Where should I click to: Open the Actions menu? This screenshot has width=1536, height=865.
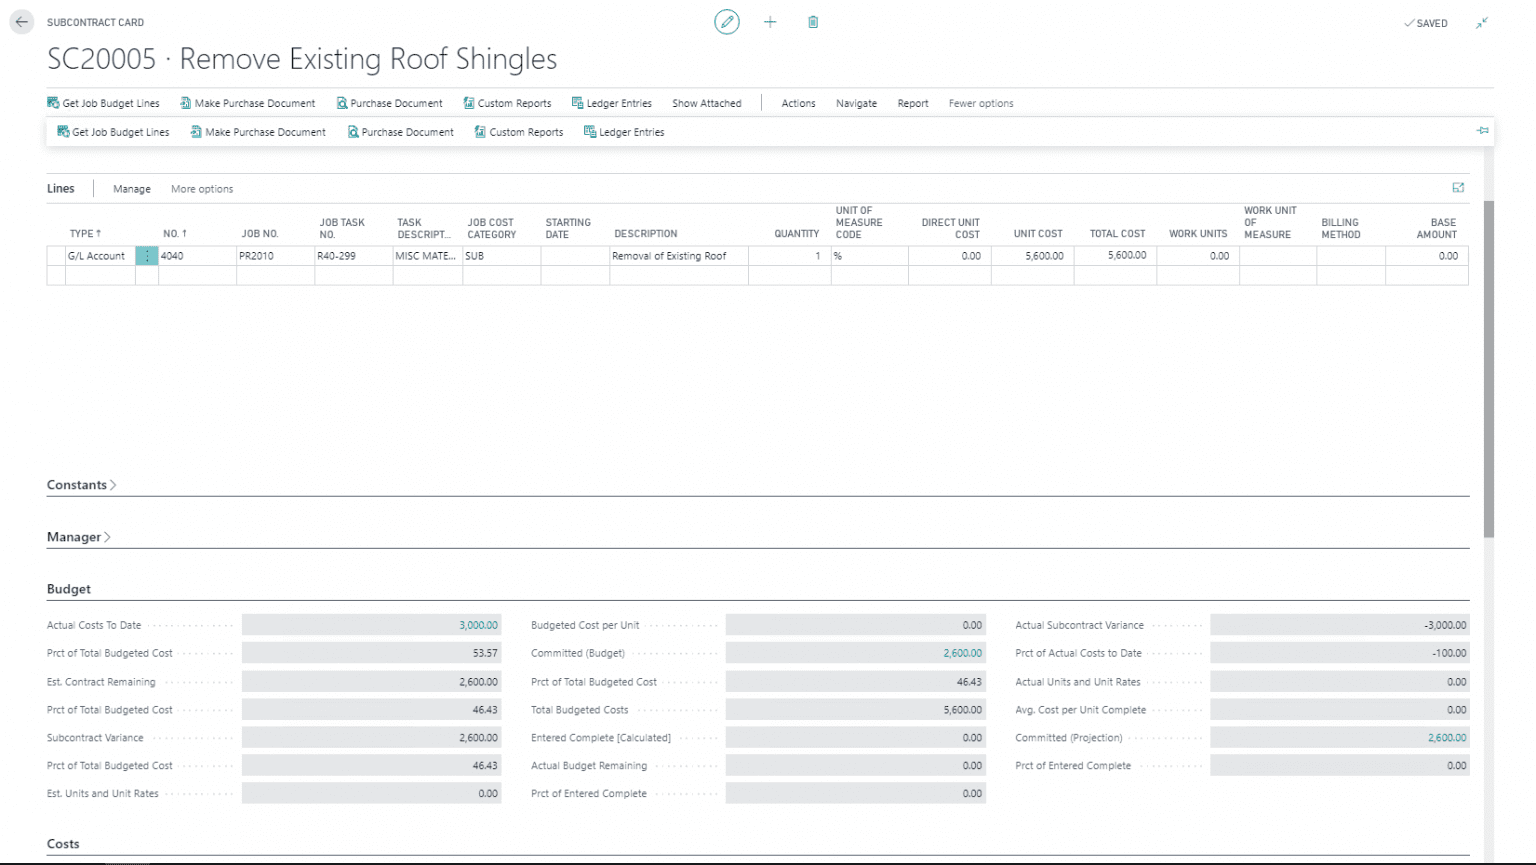(798, 103)
